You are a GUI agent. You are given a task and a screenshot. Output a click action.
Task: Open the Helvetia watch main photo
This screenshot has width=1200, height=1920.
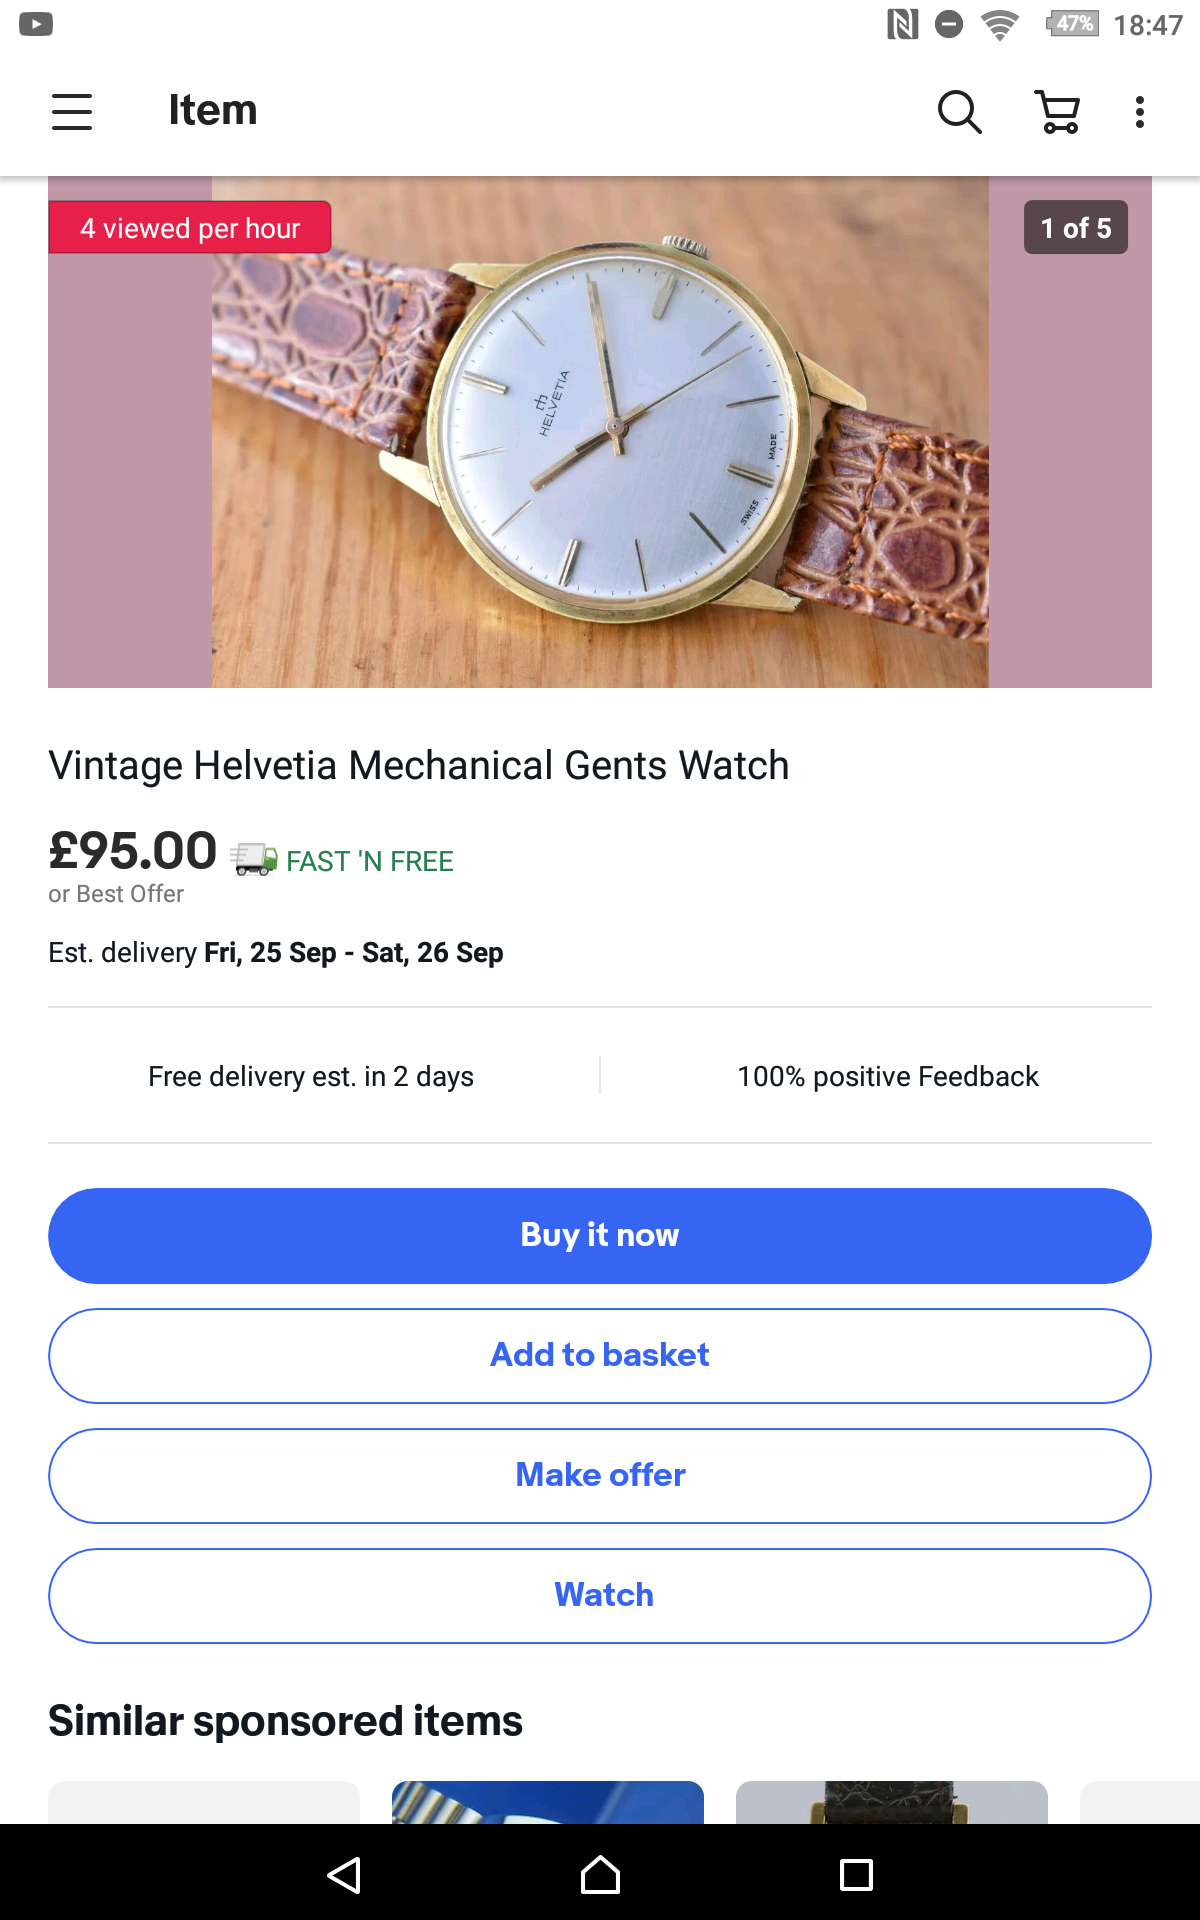tap(600, 432)
